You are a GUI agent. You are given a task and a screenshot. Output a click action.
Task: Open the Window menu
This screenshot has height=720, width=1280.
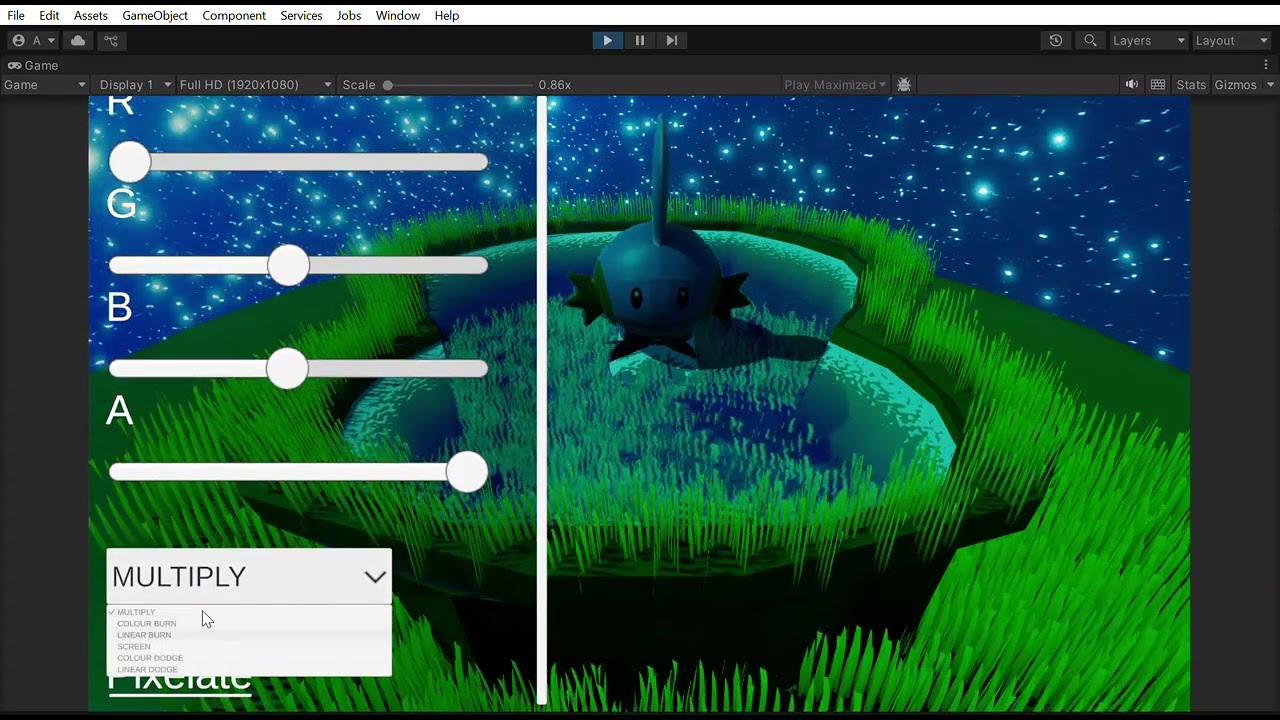(x=398, y=15)
